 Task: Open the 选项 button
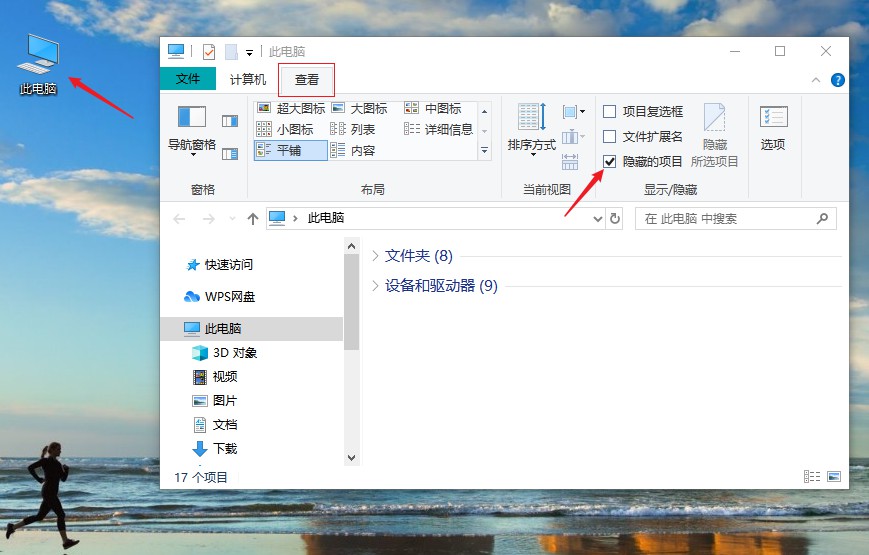[773, 128]
